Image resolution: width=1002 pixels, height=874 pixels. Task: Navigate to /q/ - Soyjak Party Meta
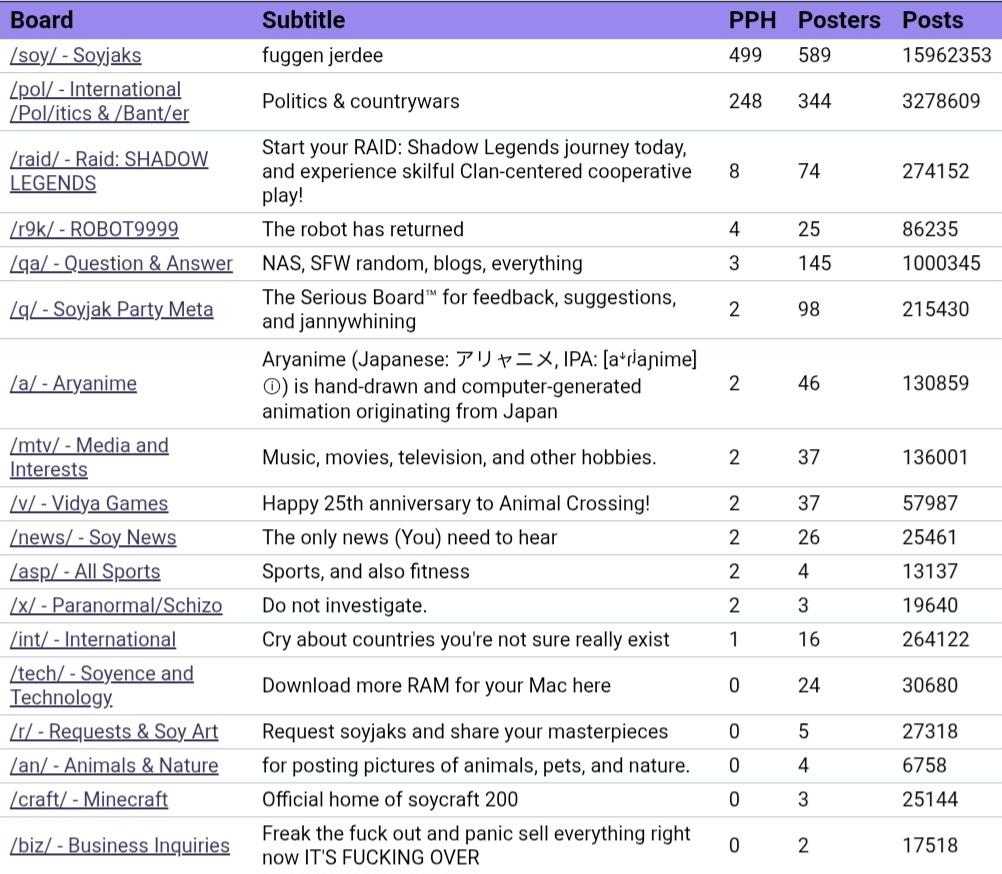coord(111,309)
